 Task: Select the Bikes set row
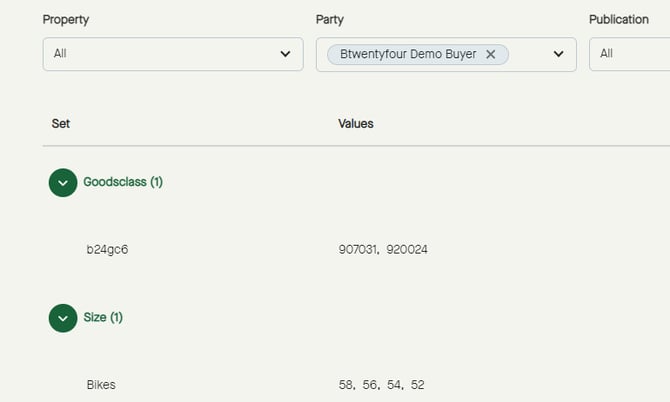point(101,385)
